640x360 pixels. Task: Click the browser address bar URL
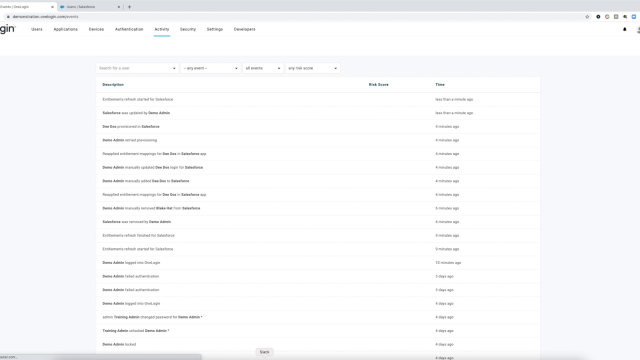45,17
